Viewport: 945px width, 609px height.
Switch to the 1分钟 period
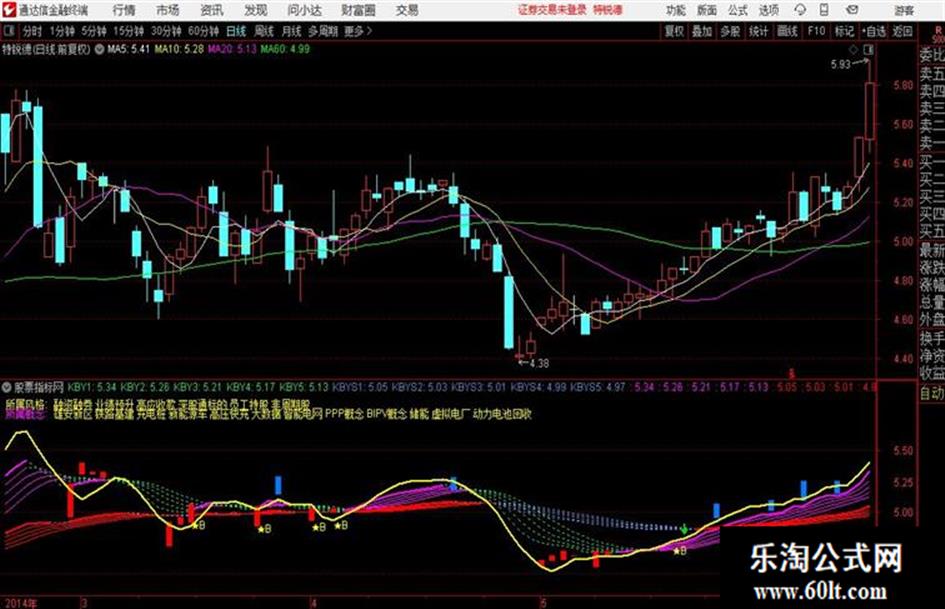click(61, 31)
